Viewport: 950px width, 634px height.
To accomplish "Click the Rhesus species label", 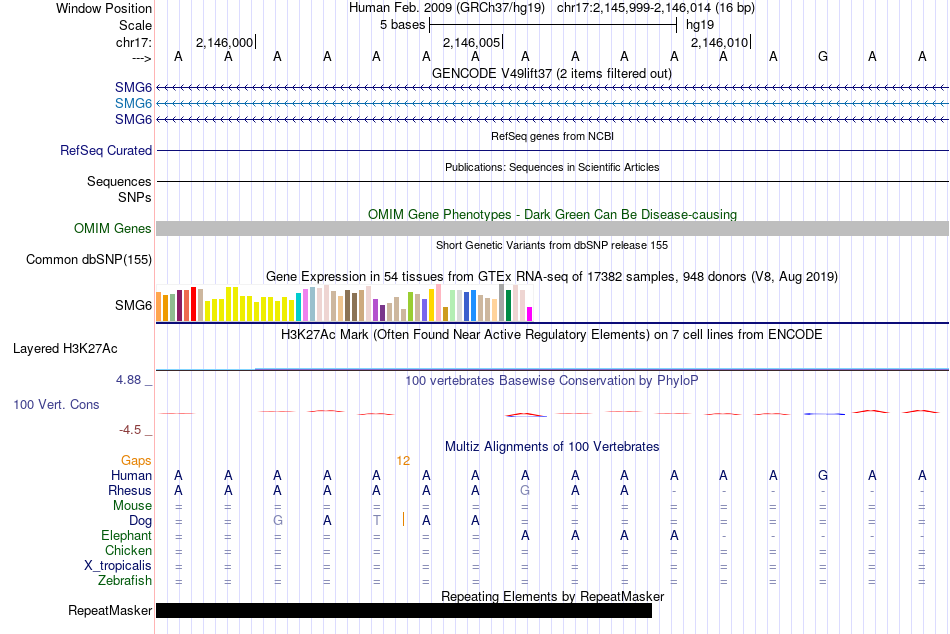I will 130,490.
